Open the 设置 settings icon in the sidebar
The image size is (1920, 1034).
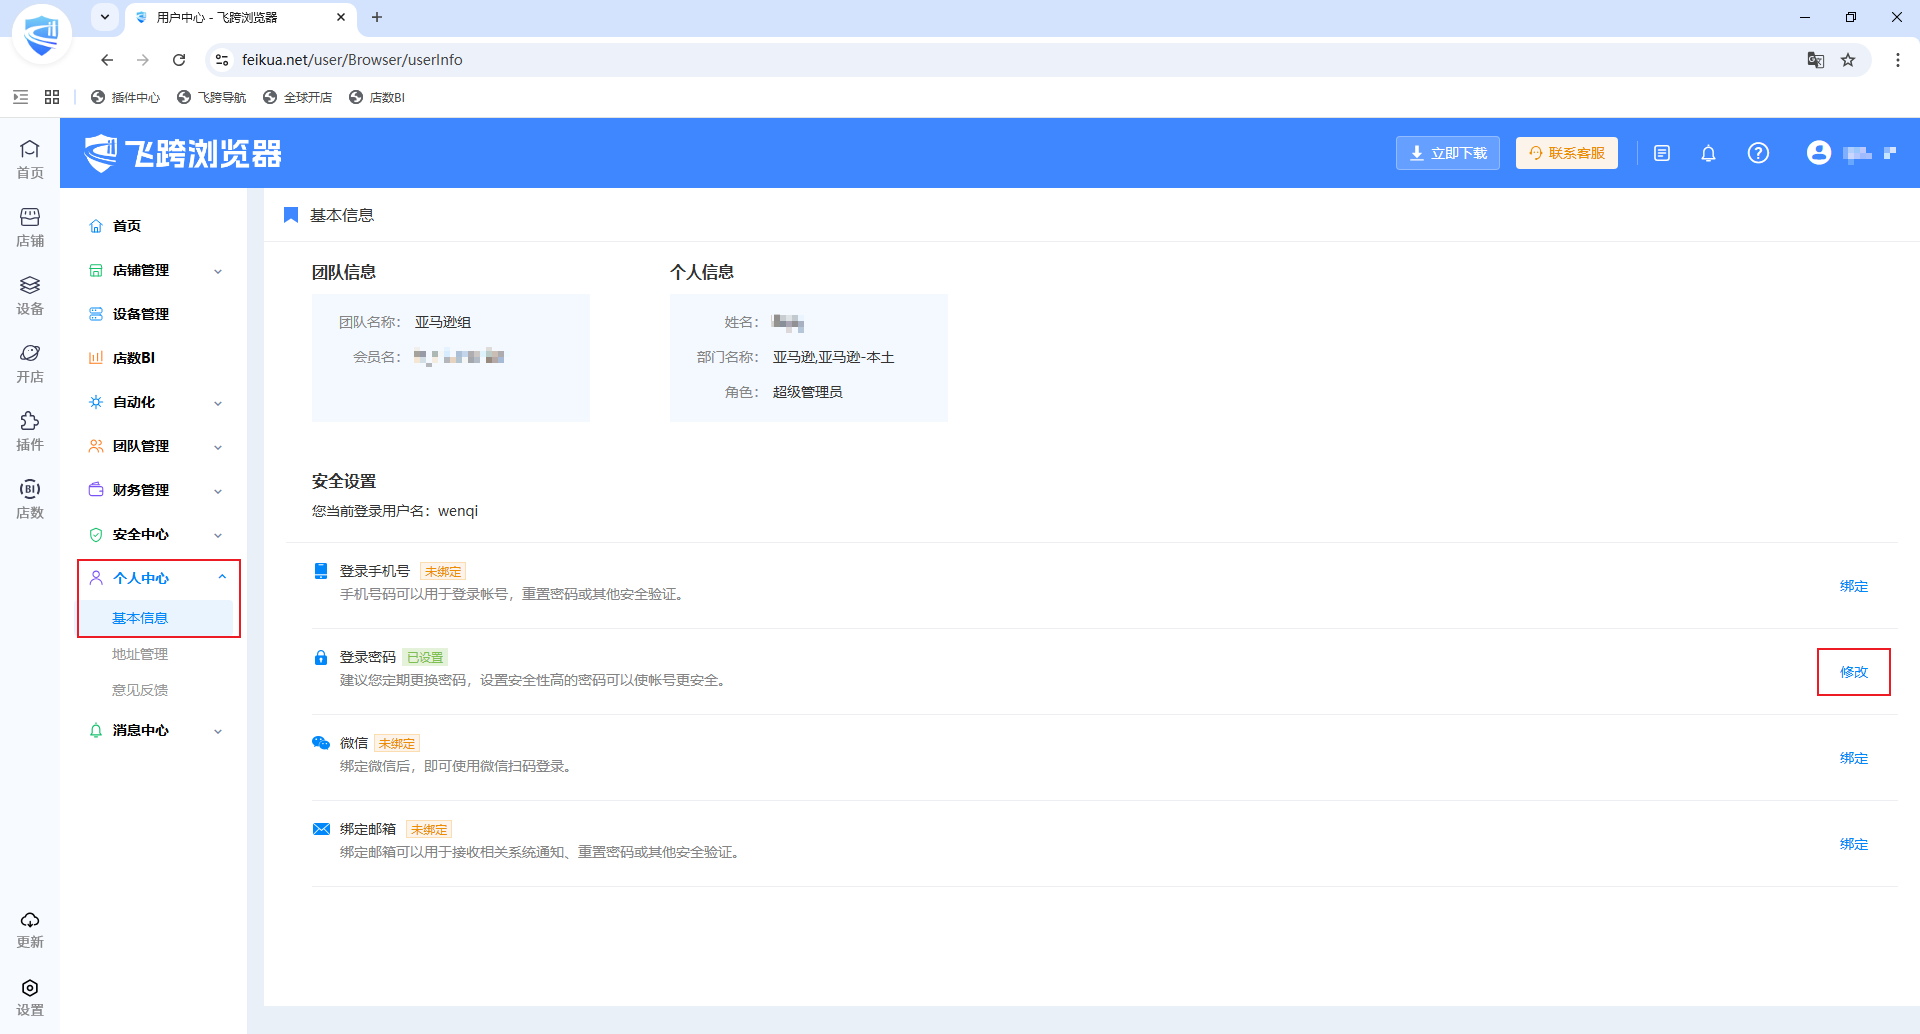30,997
